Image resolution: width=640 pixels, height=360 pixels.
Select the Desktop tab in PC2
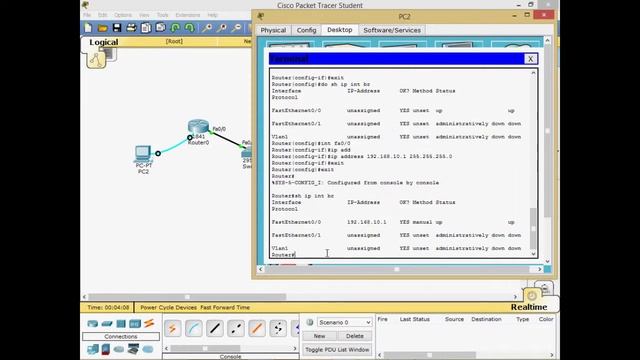[340, 30]
